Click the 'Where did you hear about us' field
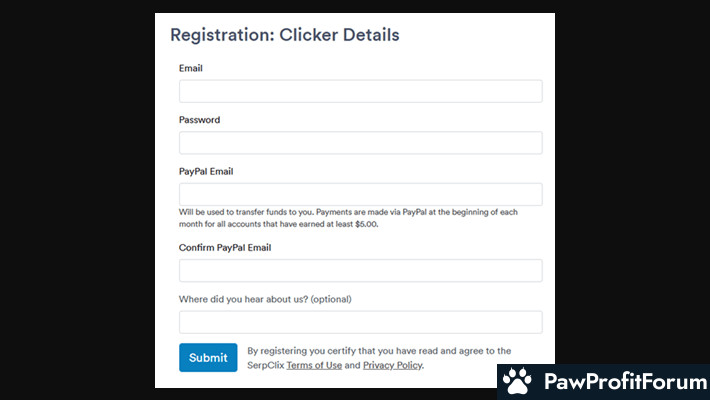710x400 pixels. 360,322
